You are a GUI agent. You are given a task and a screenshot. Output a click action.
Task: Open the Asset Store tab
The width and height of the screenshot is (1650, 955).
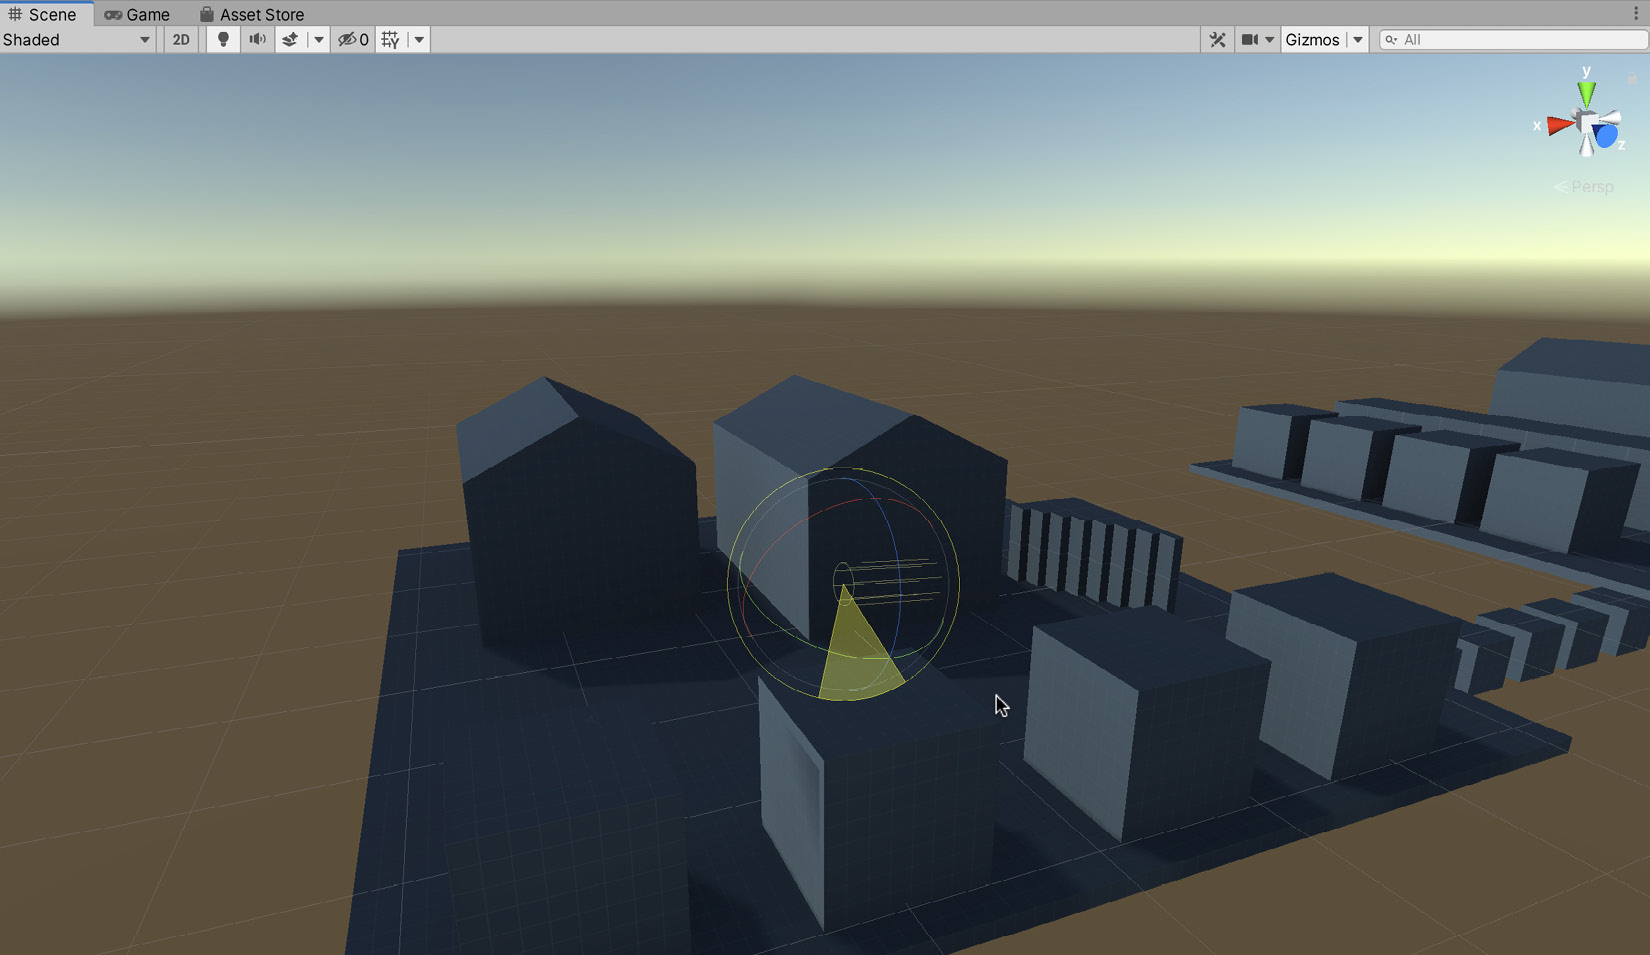tap(252, 14)
